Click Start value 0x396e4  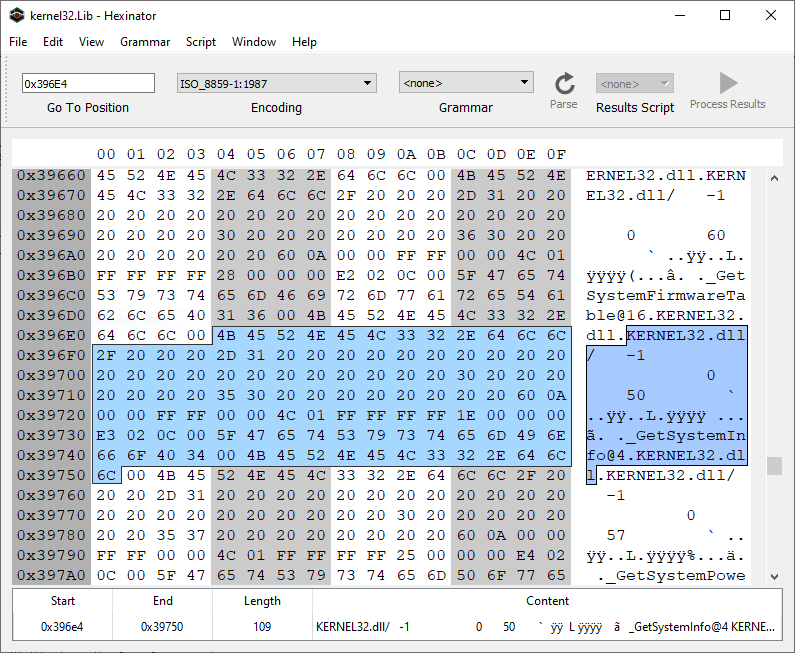[x=62, y=627]
